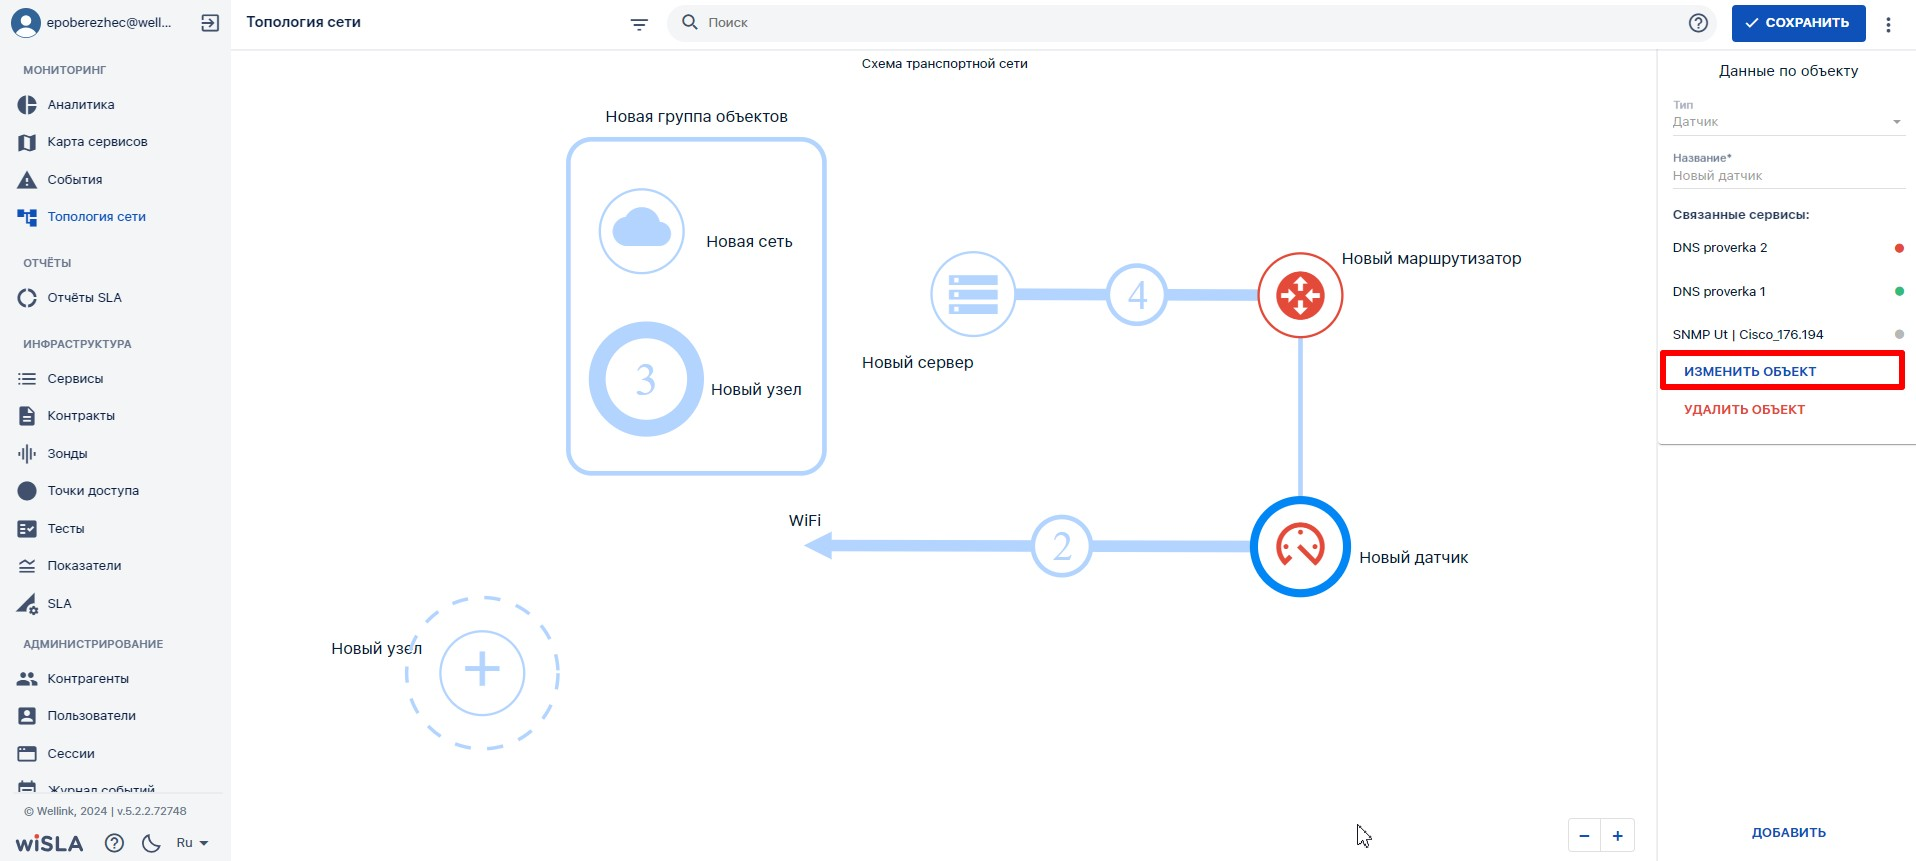Select the server node icon
The image size is (1916, 861).
973,294
